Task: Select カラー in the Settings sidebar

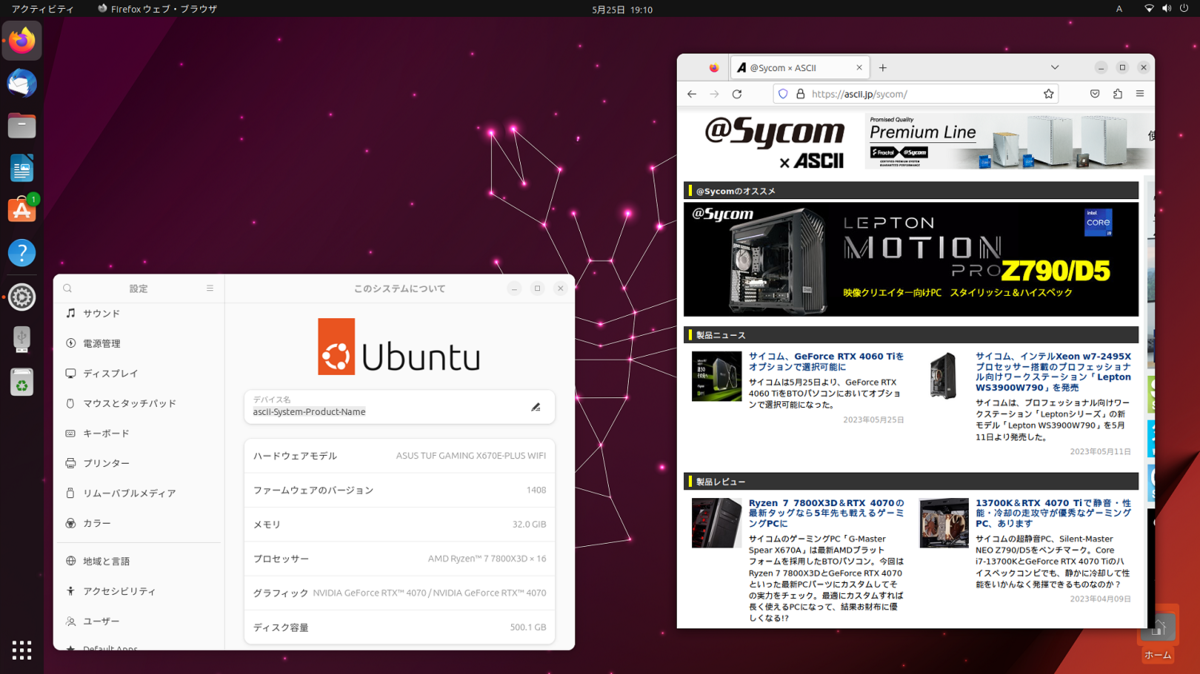Action: point(139,523)
